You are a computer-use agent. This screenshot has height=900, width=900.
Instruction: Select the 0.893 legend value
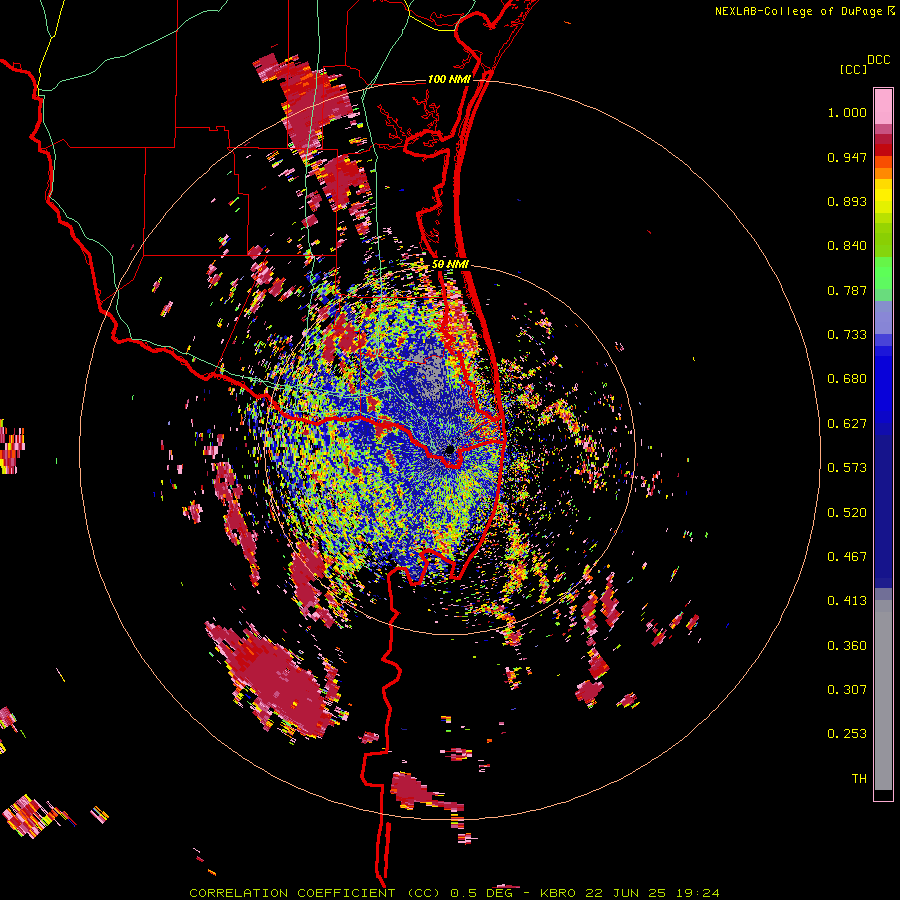(x=847, y=201)
